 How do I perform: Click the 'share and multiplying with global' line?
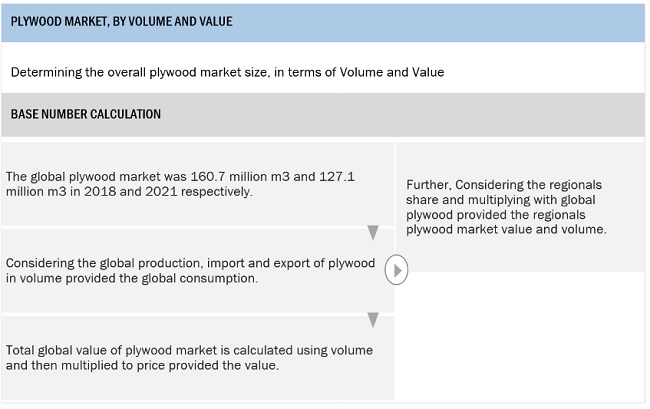503,200
